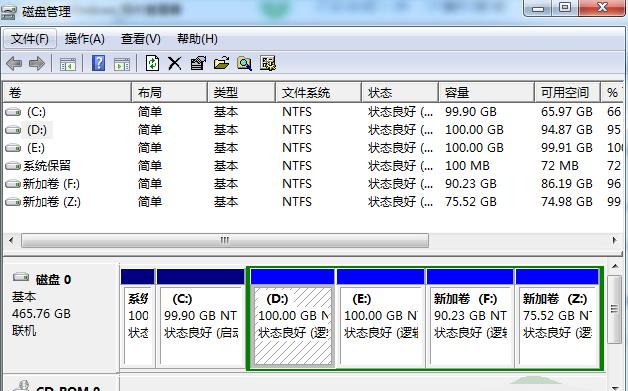
Task: Toggle the console tree pane icon
Action: point(68,64)
